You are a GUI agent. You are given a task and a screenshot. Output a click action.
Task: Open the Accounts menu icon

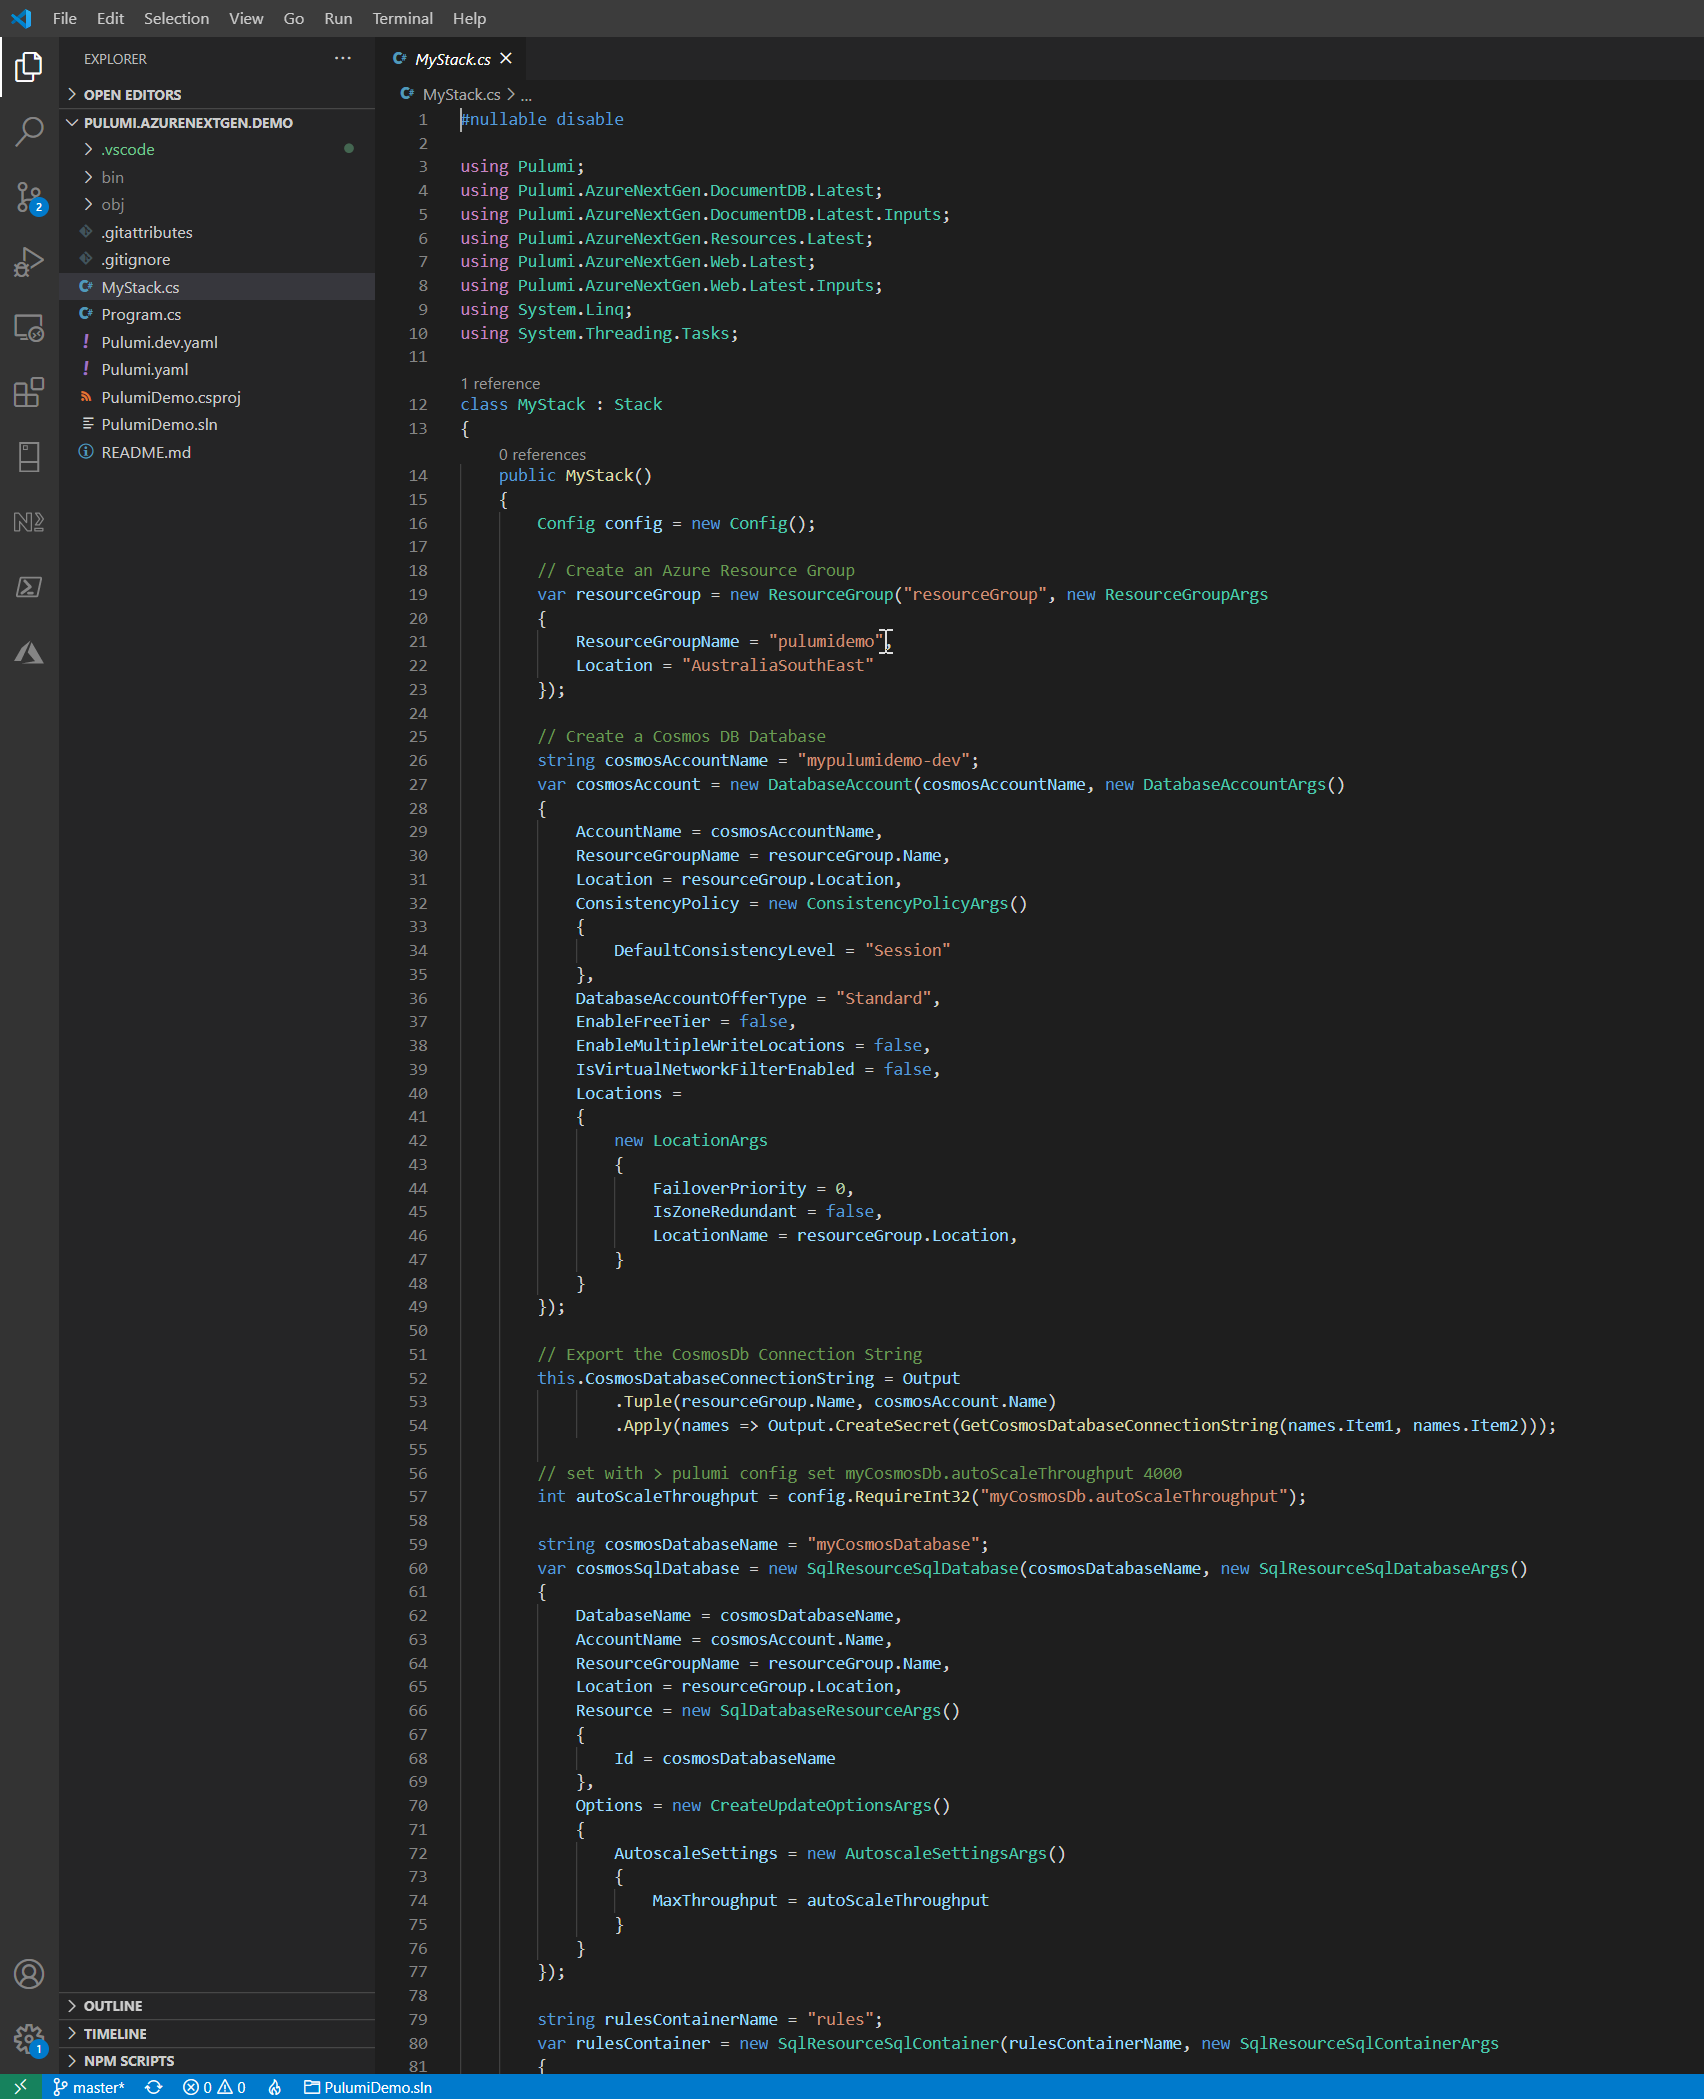[x=29, y=1974]
